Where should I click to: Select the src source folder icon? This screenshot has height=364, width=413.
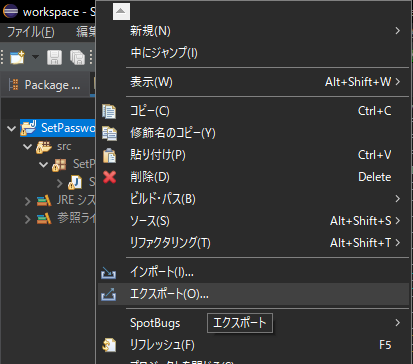[44, 146]
